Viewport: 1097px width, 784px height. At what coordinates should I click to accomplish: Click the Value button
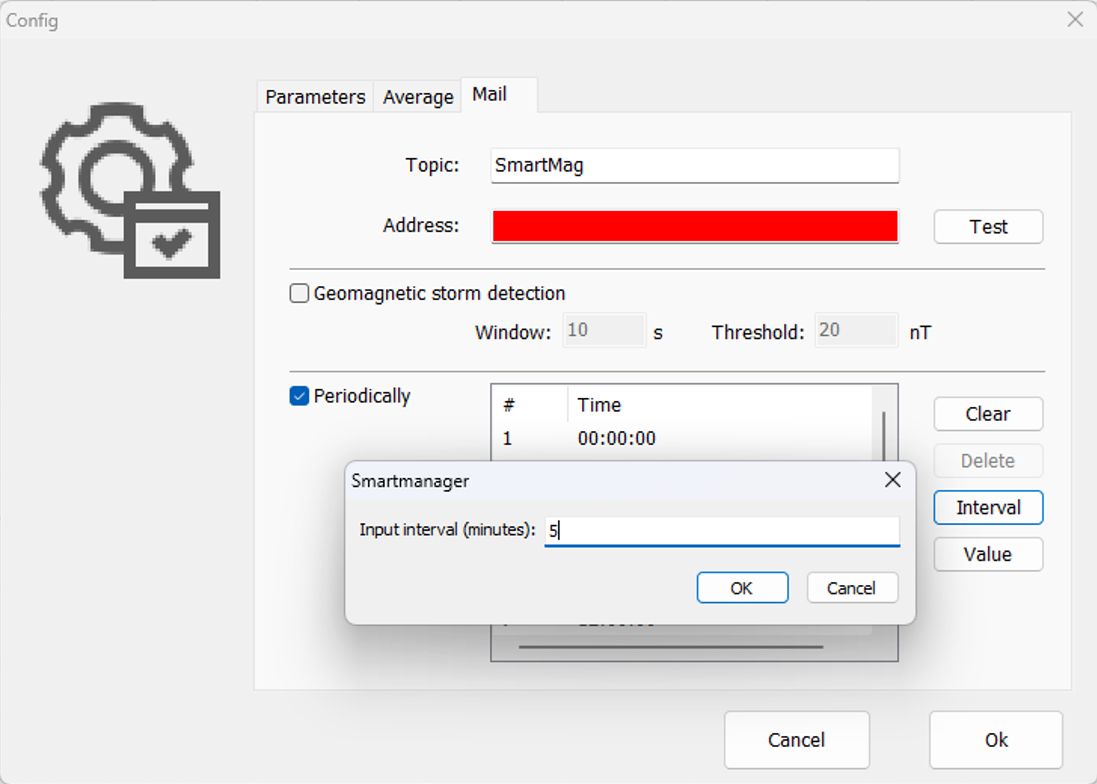pos(988,554)
